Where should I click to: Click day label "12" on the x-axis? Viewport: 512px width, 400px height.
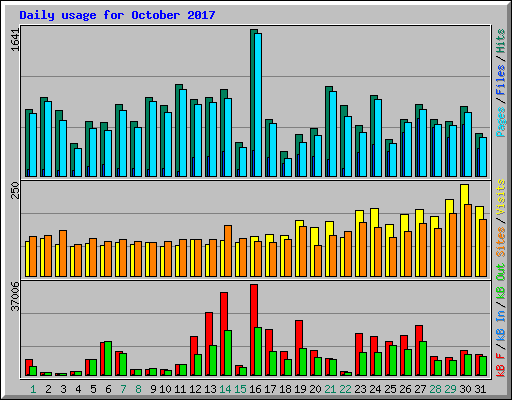pyautogui.click(x=195, y=389)
